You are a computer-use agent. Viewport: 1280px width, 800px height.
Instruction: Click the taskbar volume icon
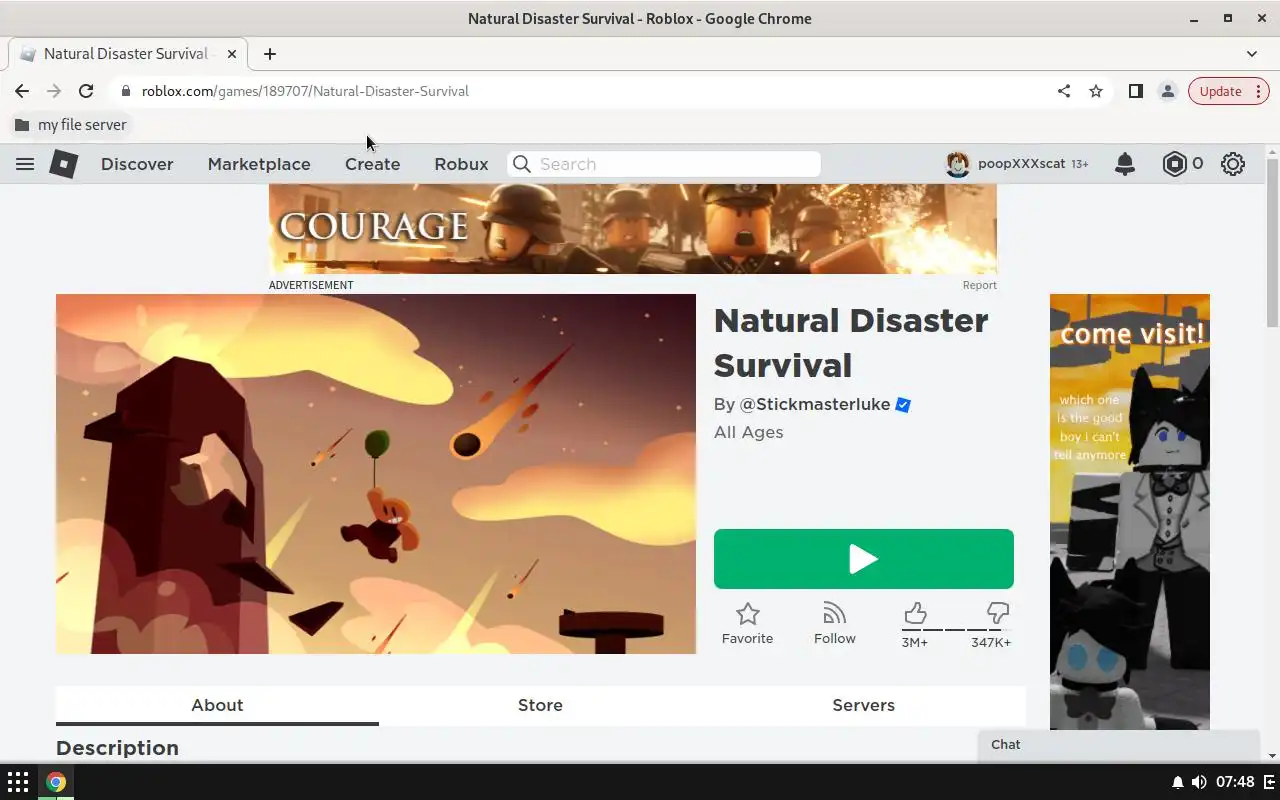[1199, 782]
